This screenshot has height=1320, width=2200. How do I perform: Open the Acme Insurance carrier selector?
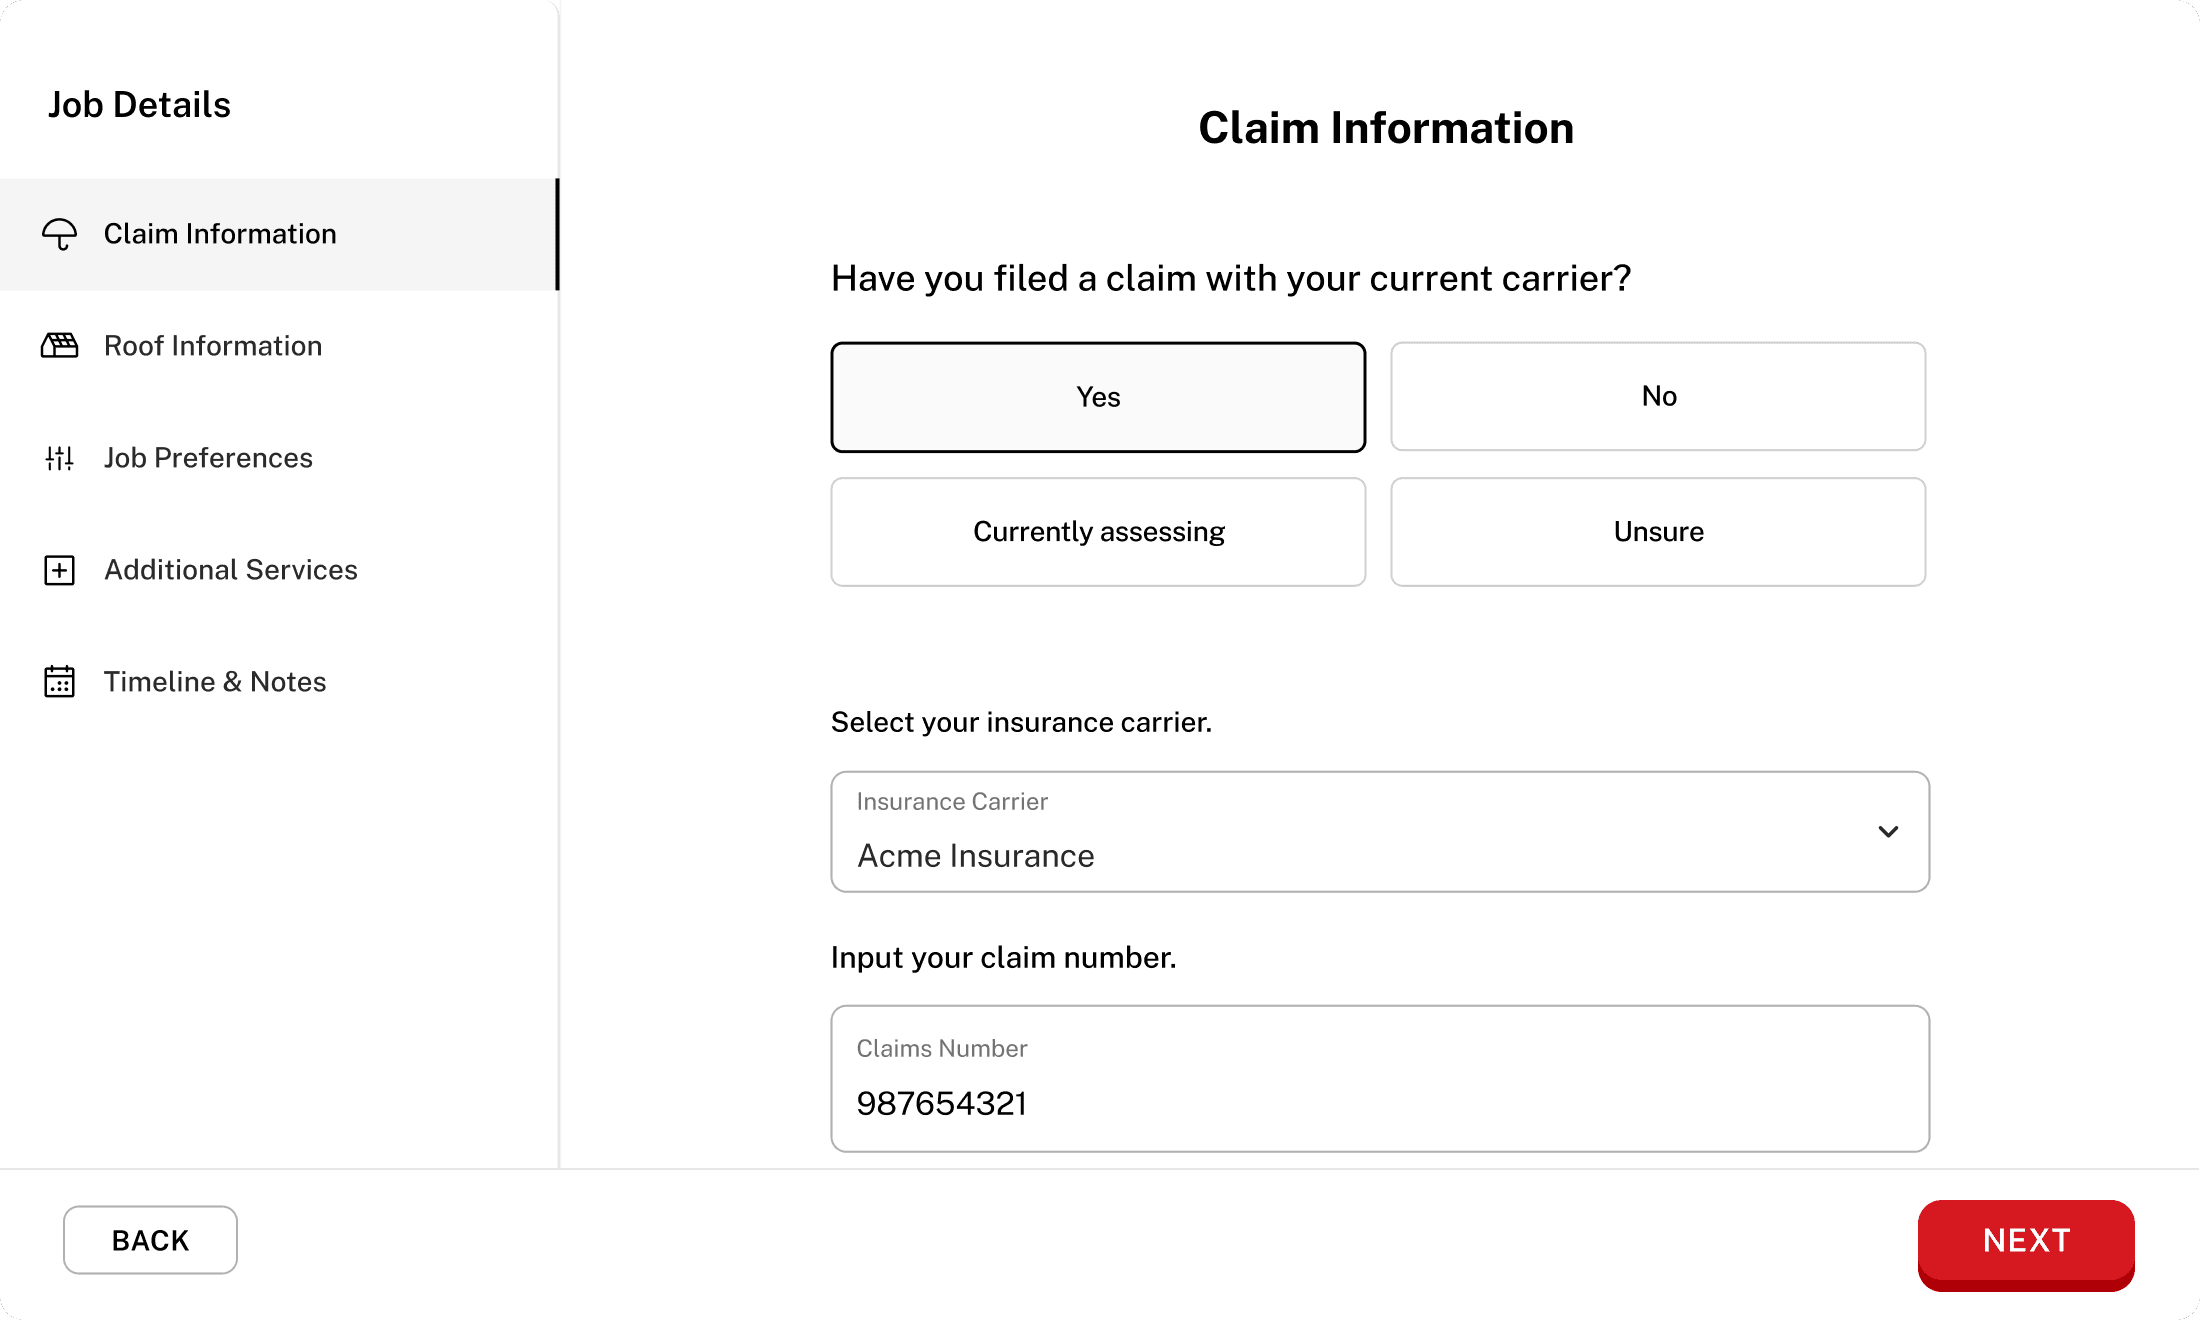tap(1300, 834)
